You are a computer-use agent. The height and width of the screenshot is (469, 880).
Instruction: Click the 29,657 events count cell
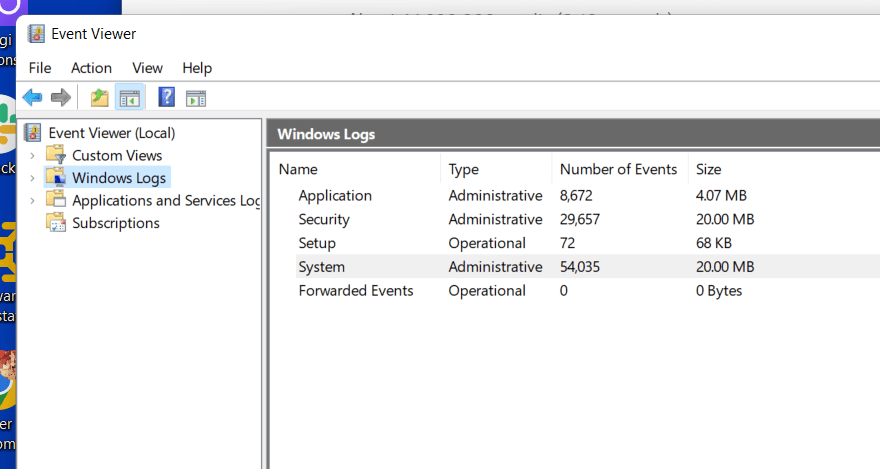click(x=580, y=219)
